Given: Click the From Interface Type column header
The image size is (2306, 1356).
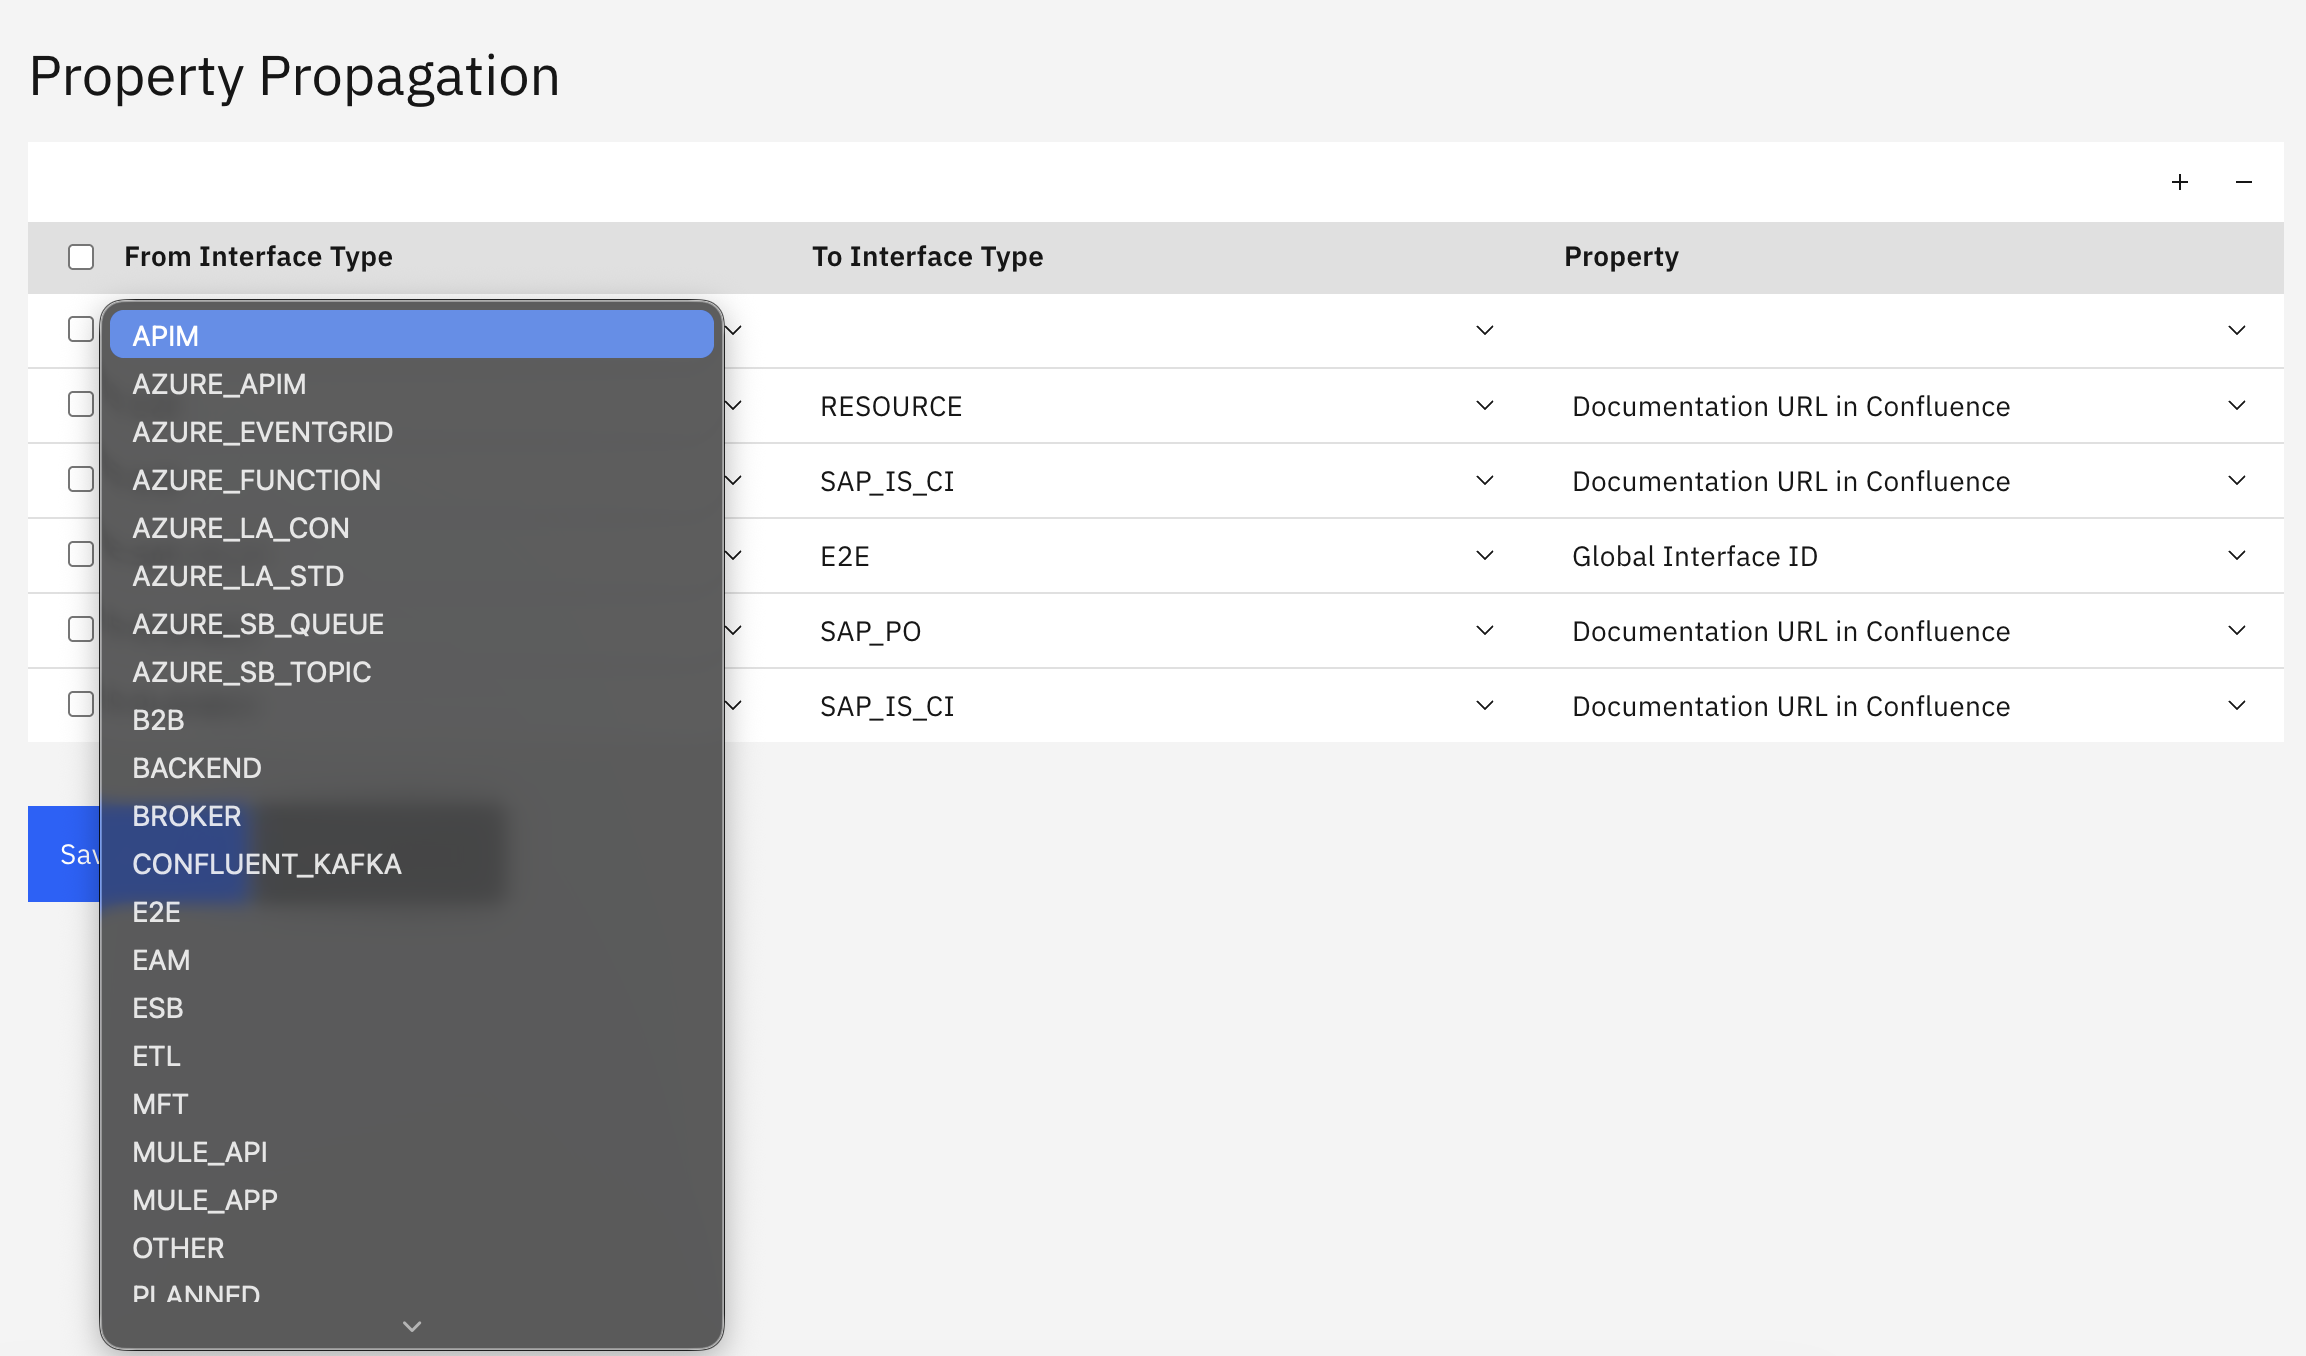Looking at the screenshot, I should [x=258, y=257].
